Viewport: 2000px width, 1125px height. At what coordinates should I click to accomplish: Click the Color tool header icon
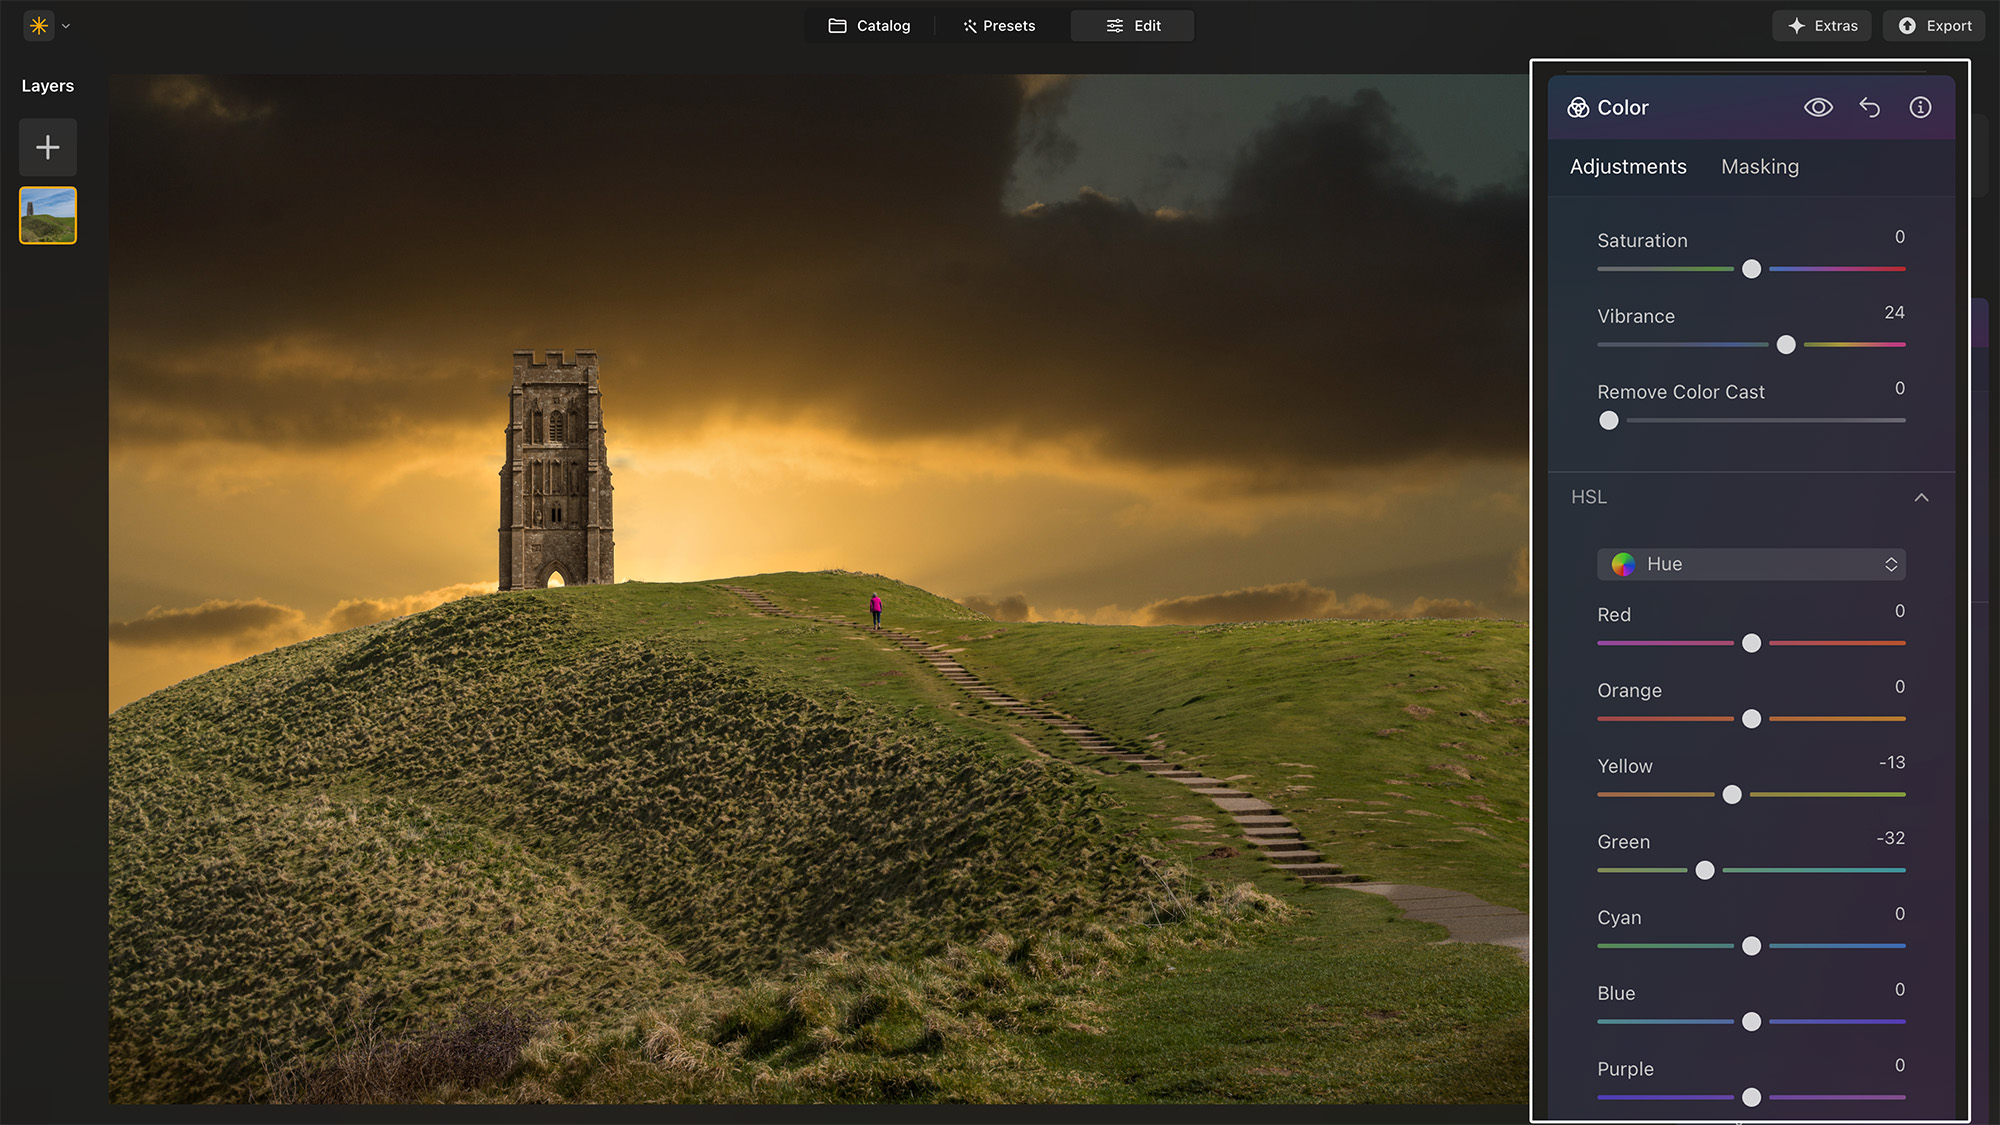tap(1578, 107)
